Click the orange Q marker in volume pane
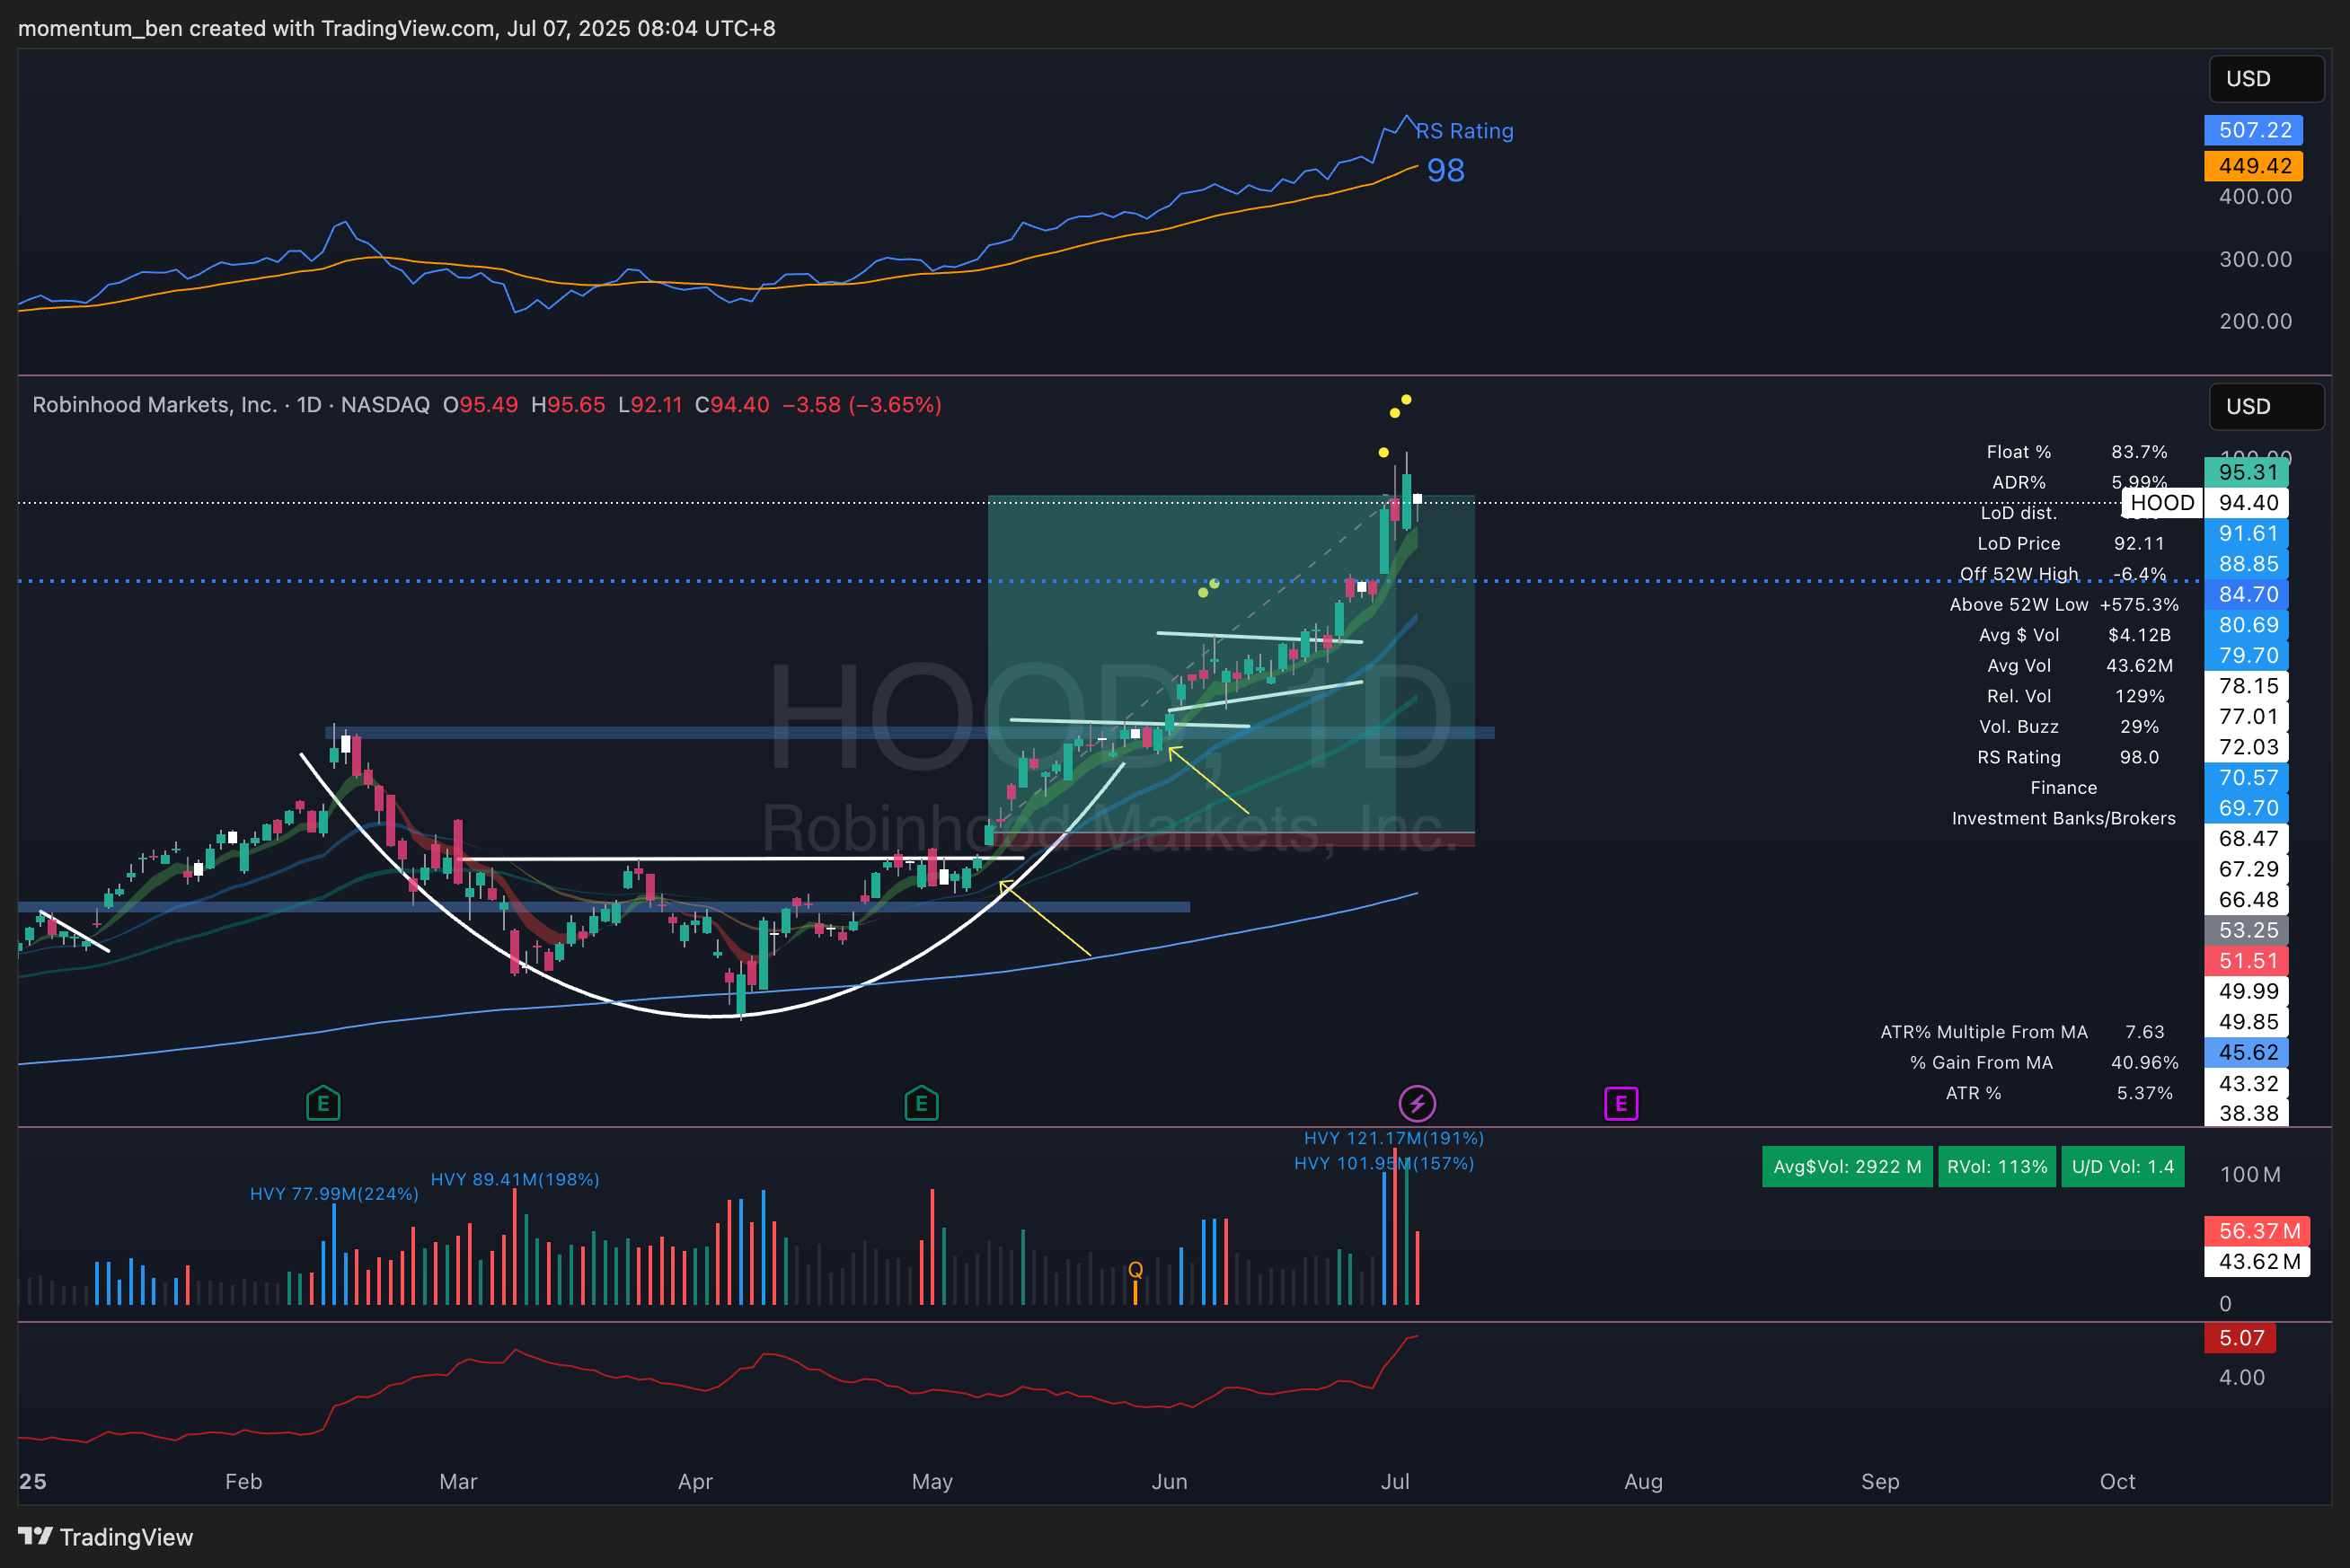The height and width of the screenshot is (1568, 2350). click(x=1135, y=1270)
